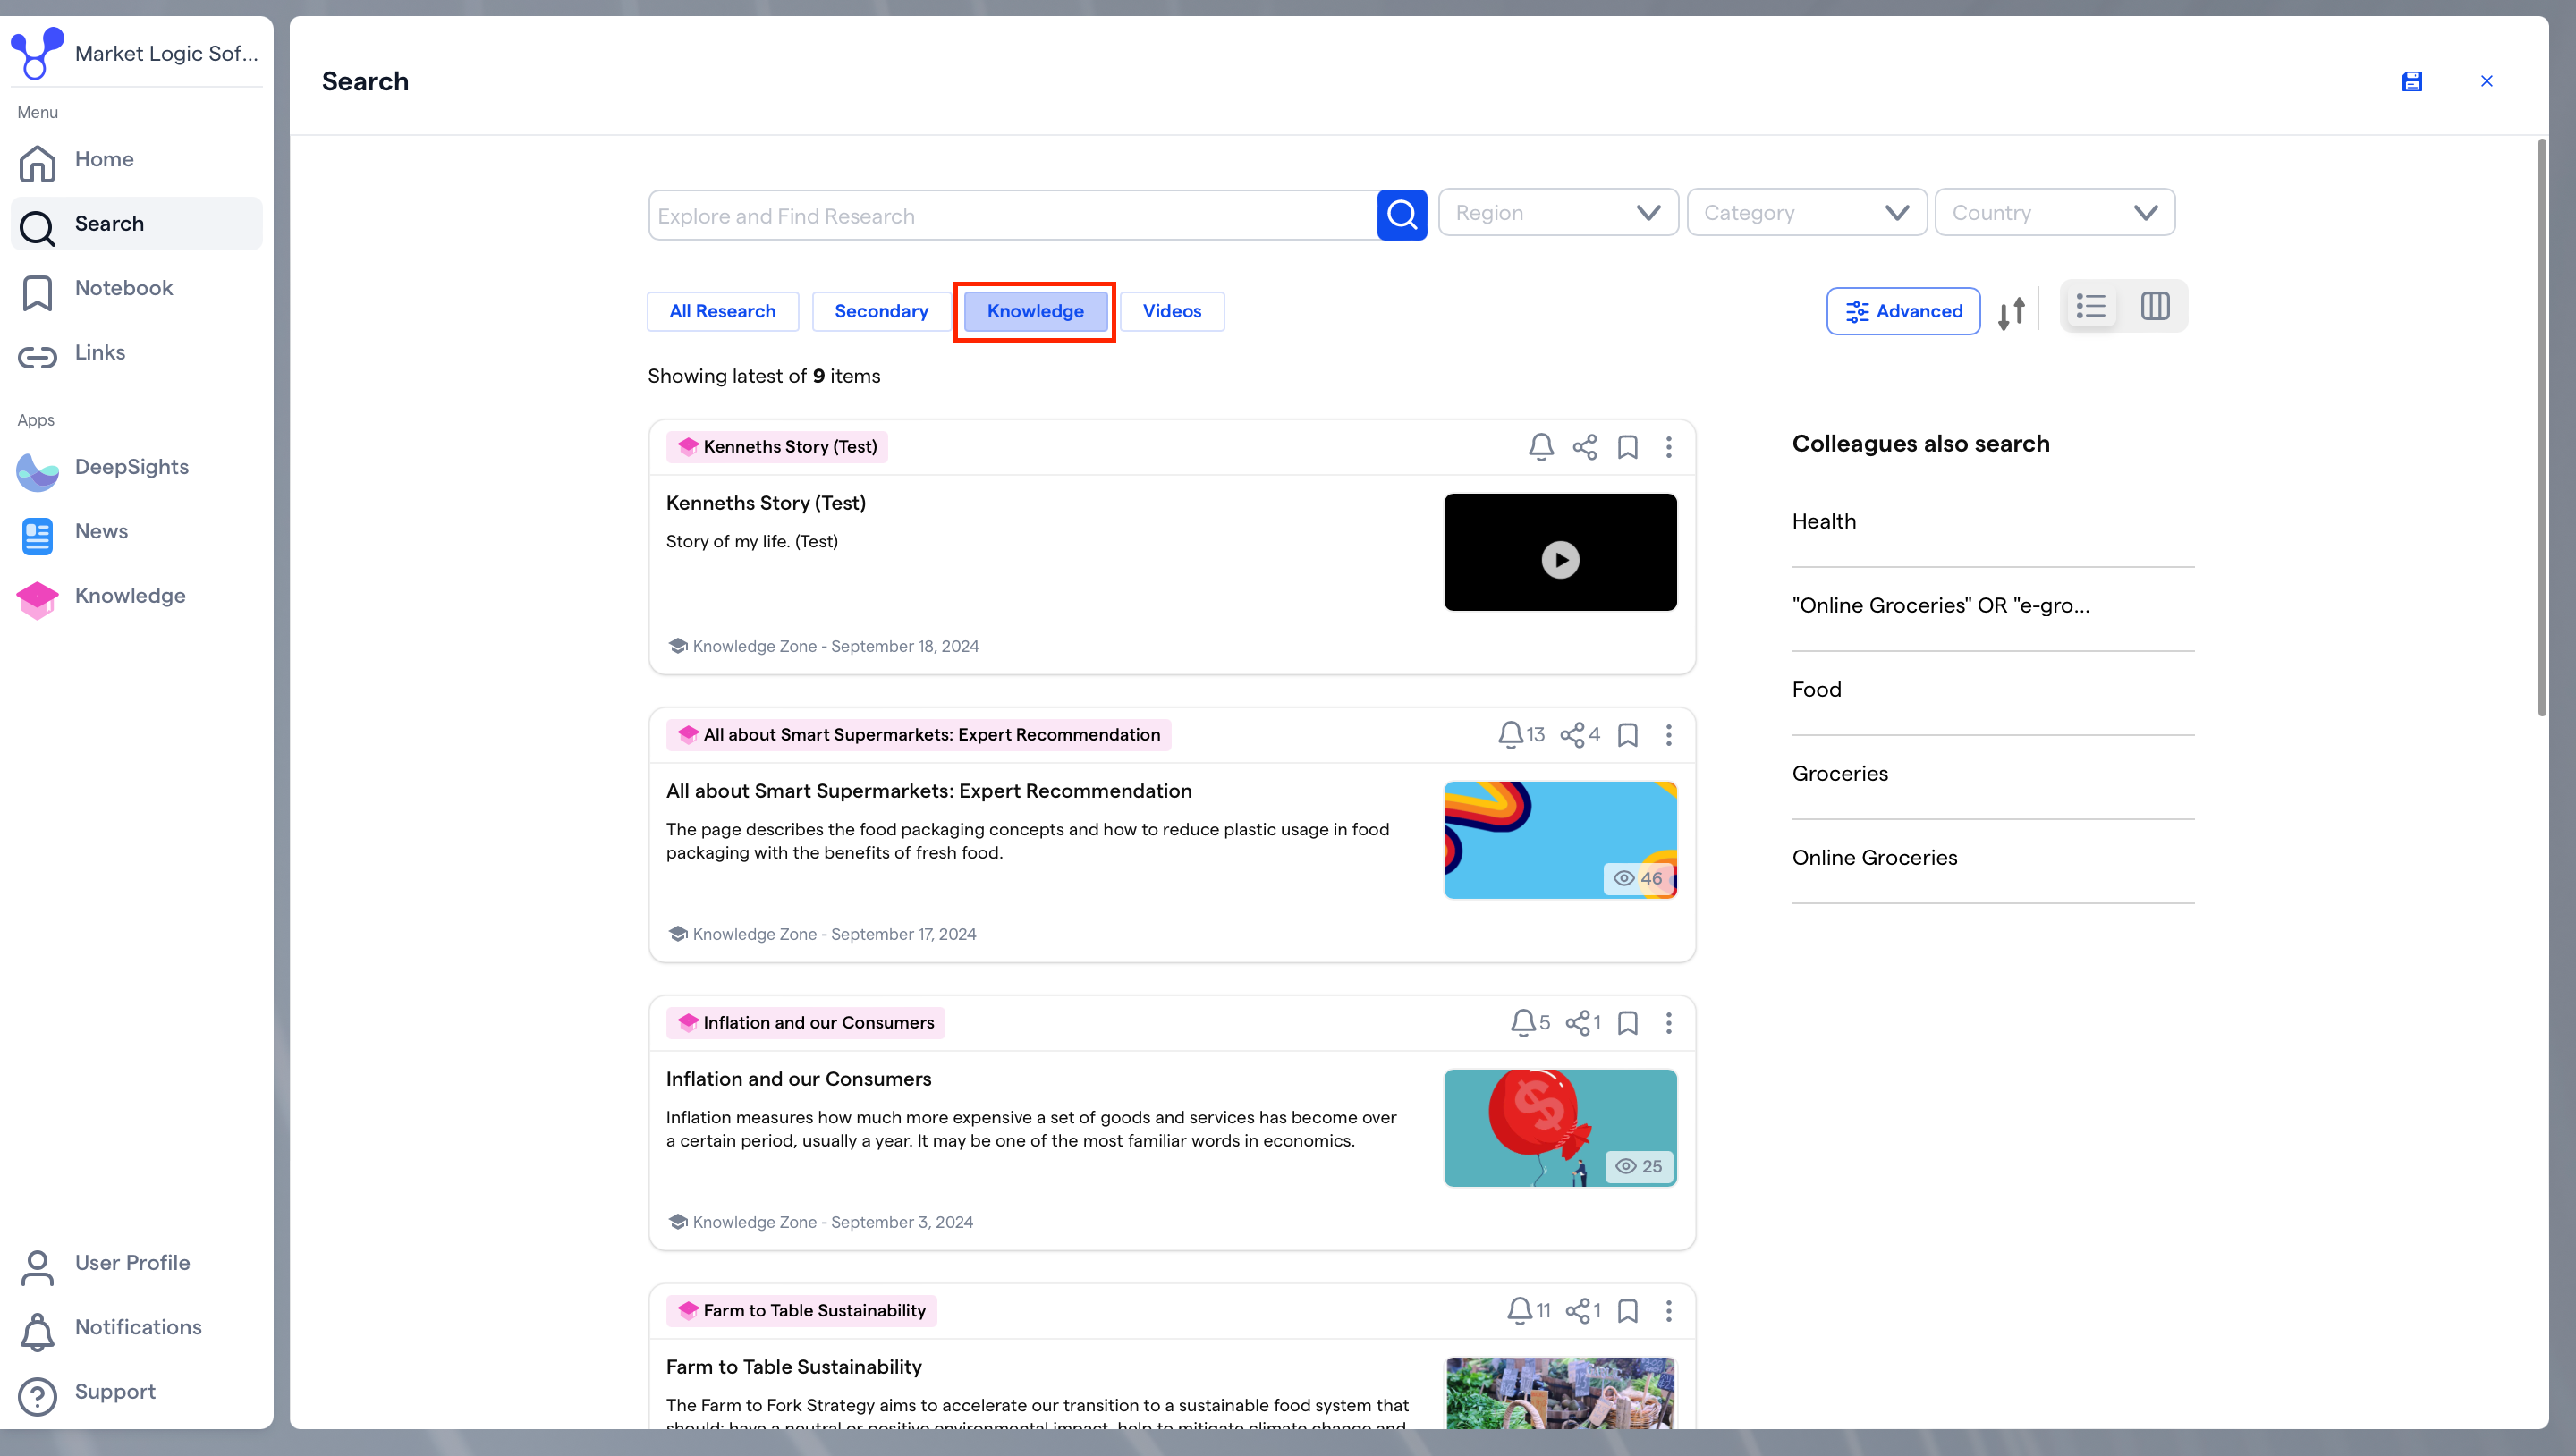Expand the Country dropdown

point(2055,213)
